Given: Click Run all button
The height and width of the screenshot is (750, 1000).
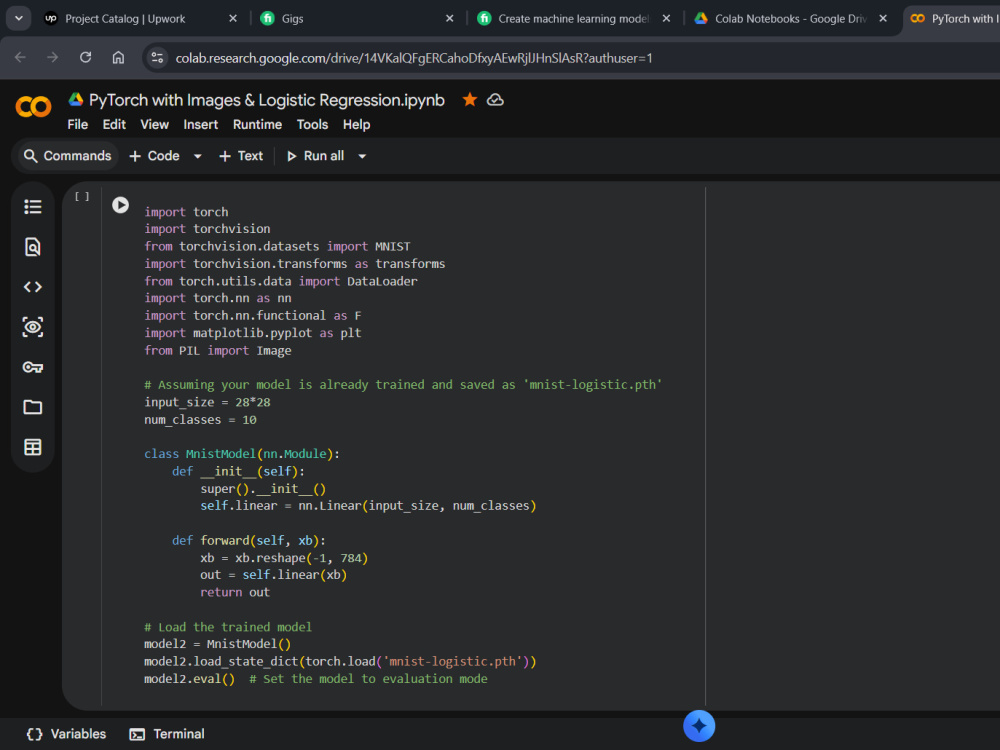Looking at the screenshot, I should click(x=316, y=156).
